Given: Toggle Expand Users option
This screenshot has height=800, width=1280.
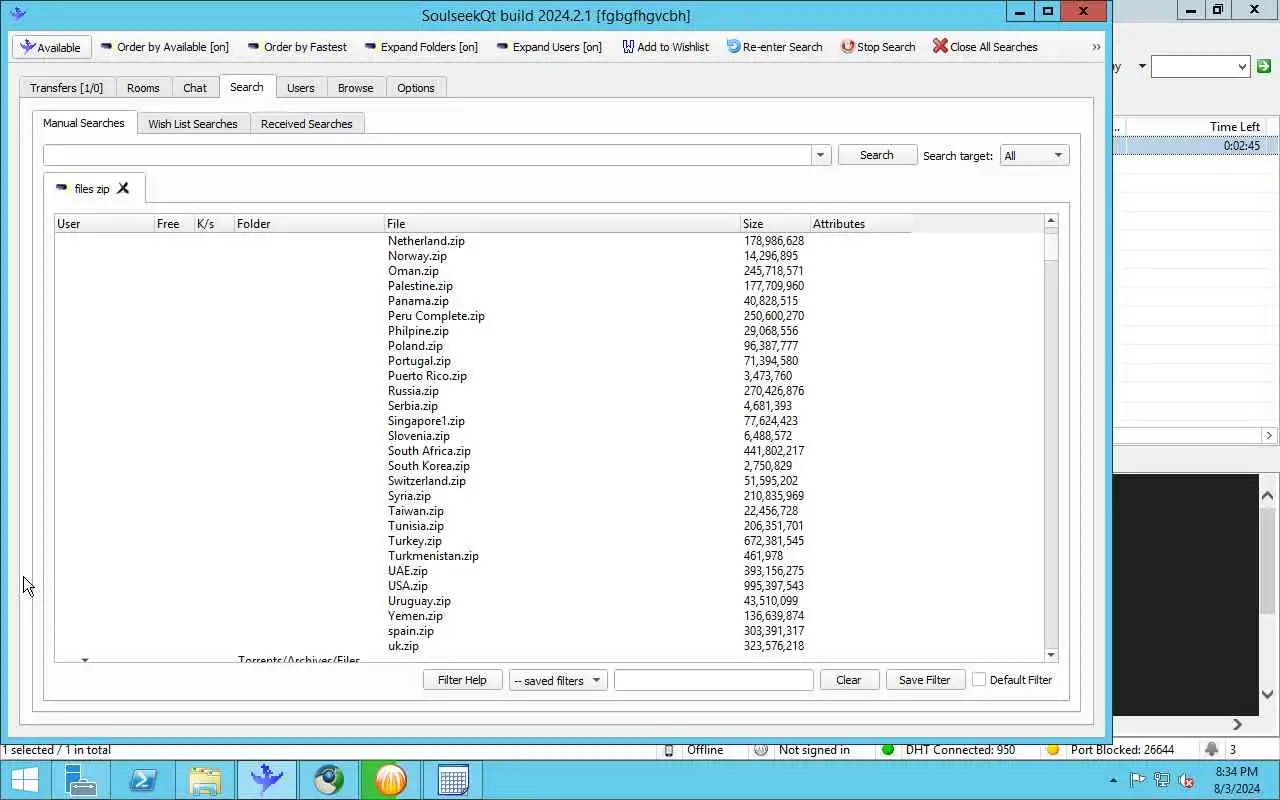Looking at the screenshot, I should 549,47.
